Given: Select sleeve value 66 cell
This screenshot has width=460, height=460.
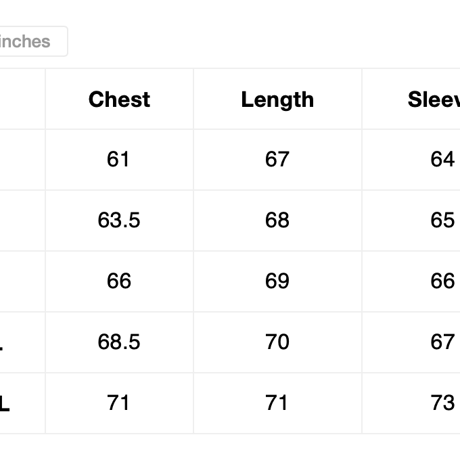Looking at the screenshot, I should point(411,281).
